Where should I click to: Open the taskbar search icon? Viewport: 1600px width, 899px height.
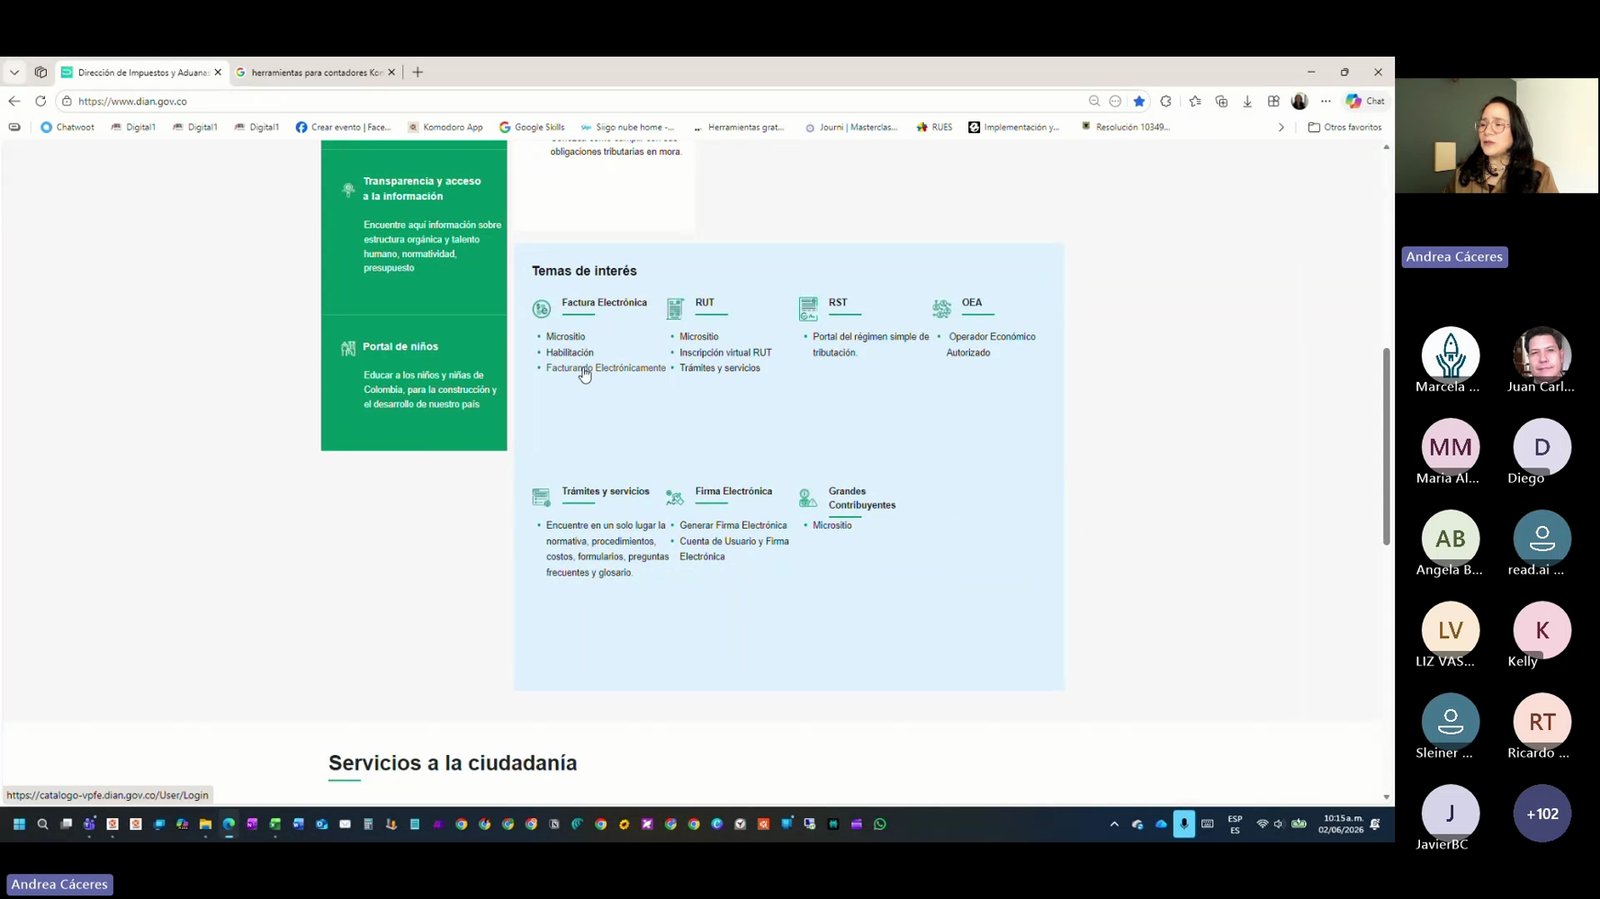tap(42, 824)
